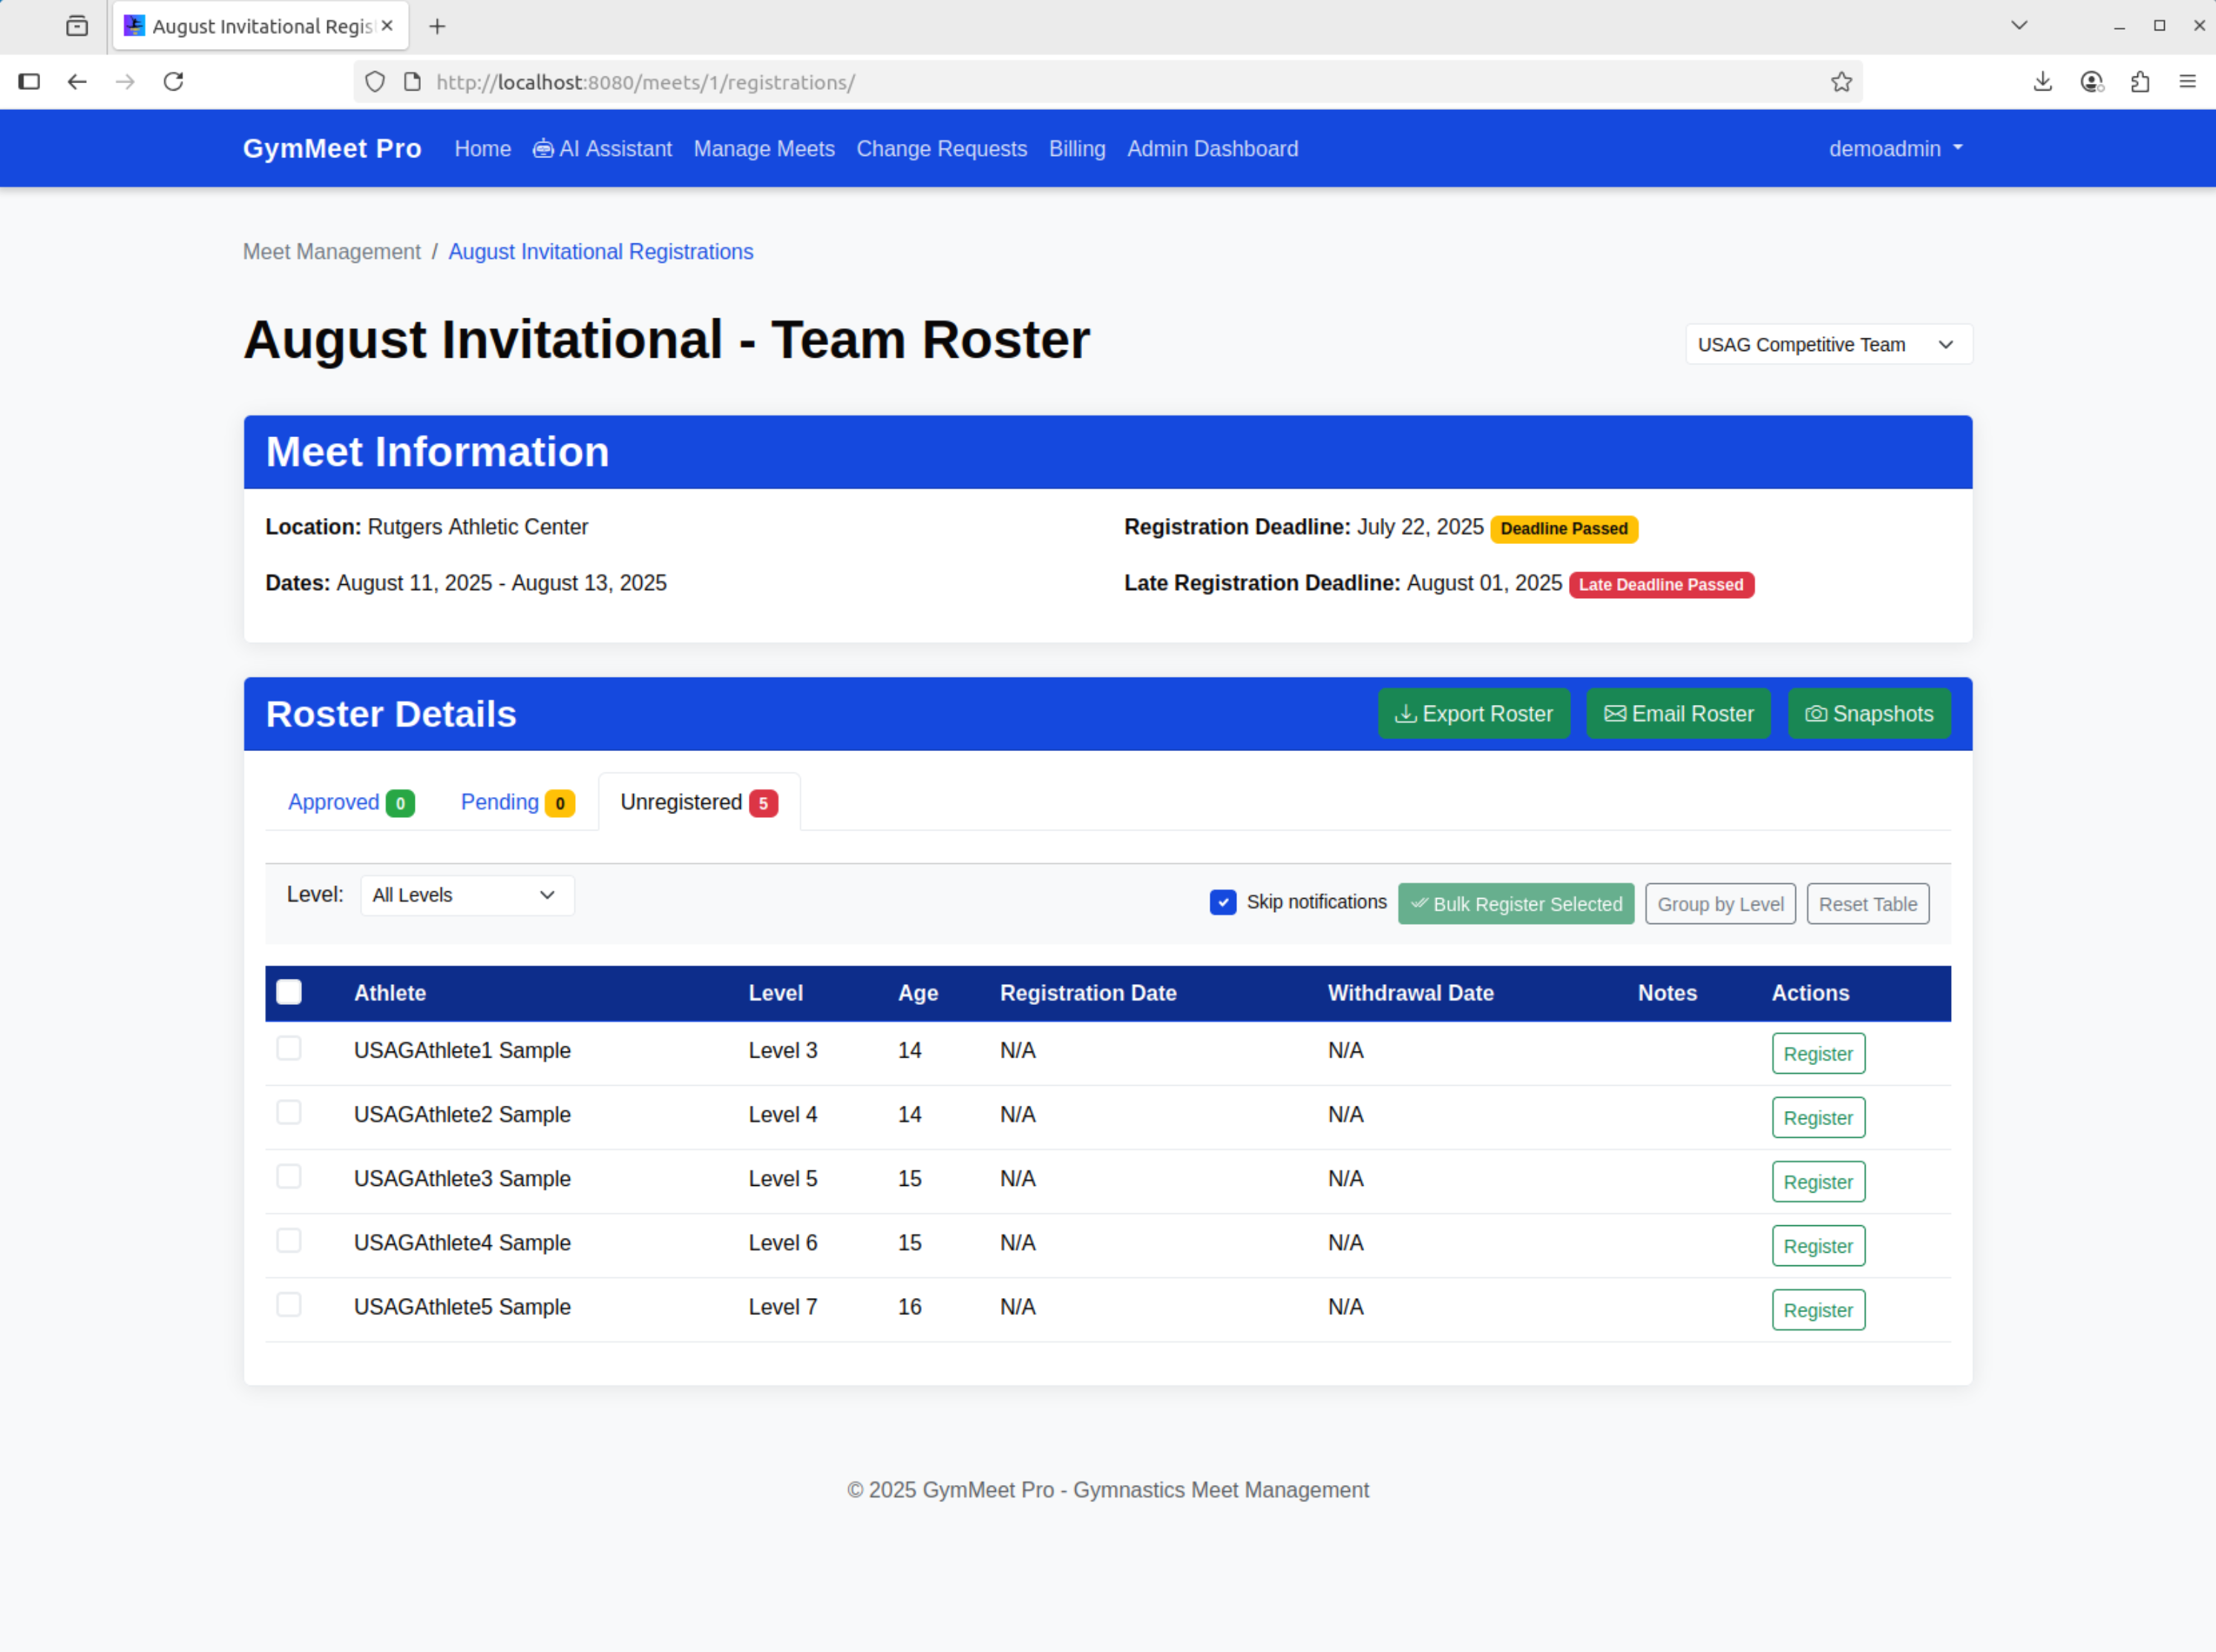2216x1652 pixels.
Task: Click the Late Deadline Passed badge
Action: pos(1661,584)
